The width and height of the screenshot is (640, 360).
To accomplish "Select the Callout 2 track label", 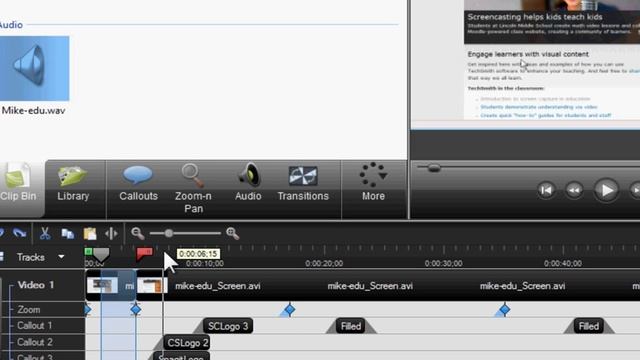I will click(35, 342).
